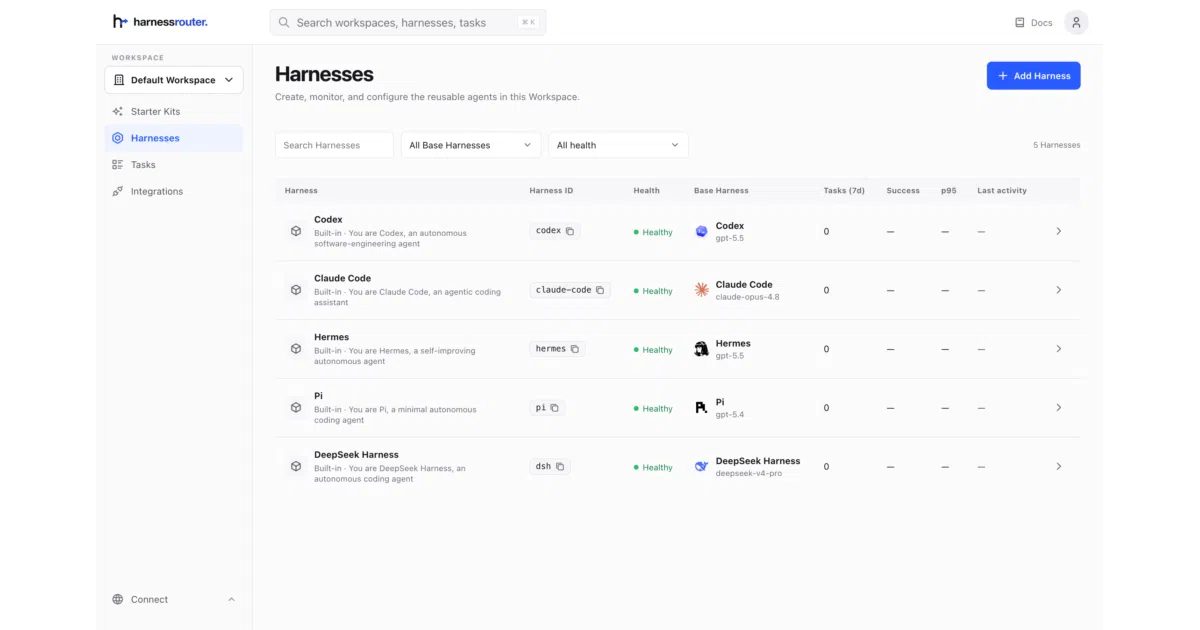Click the Codex row cube icon

(296, 231)
